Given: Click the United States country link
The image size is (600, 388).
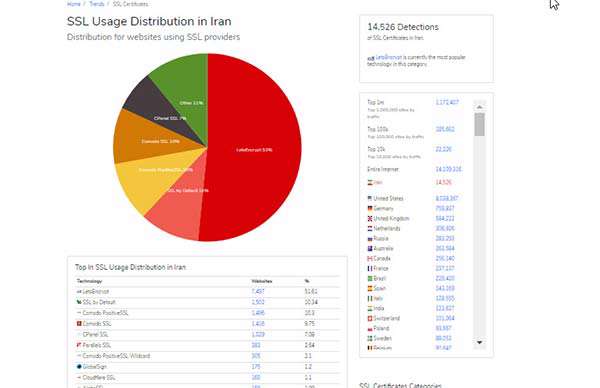Looking at the screenshot, I should tap(388, 198).
